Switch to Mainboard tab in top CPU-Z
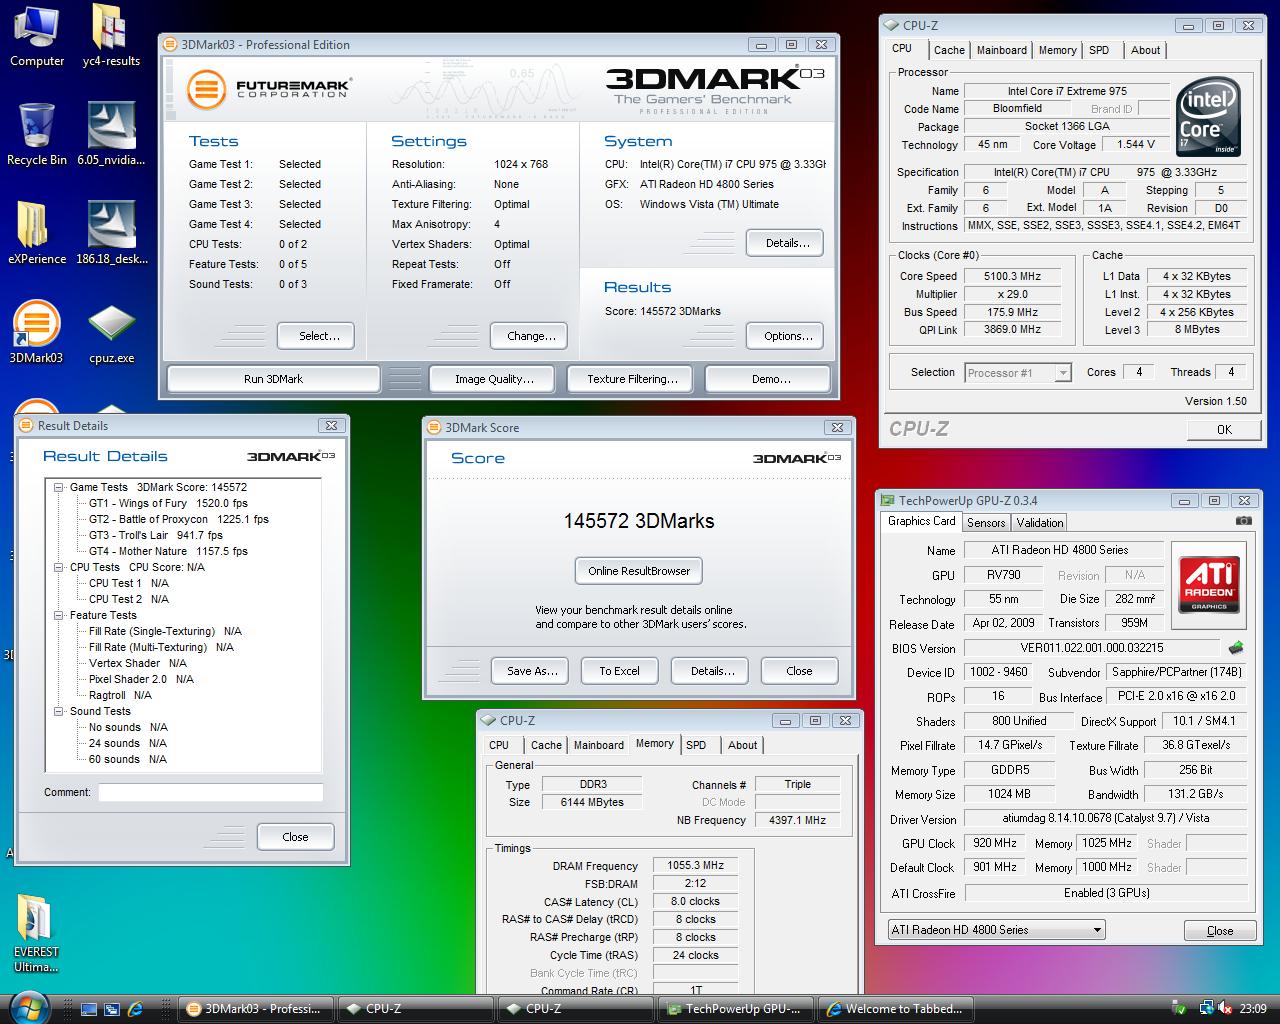1280x1024 pixels. (1001, 50)
